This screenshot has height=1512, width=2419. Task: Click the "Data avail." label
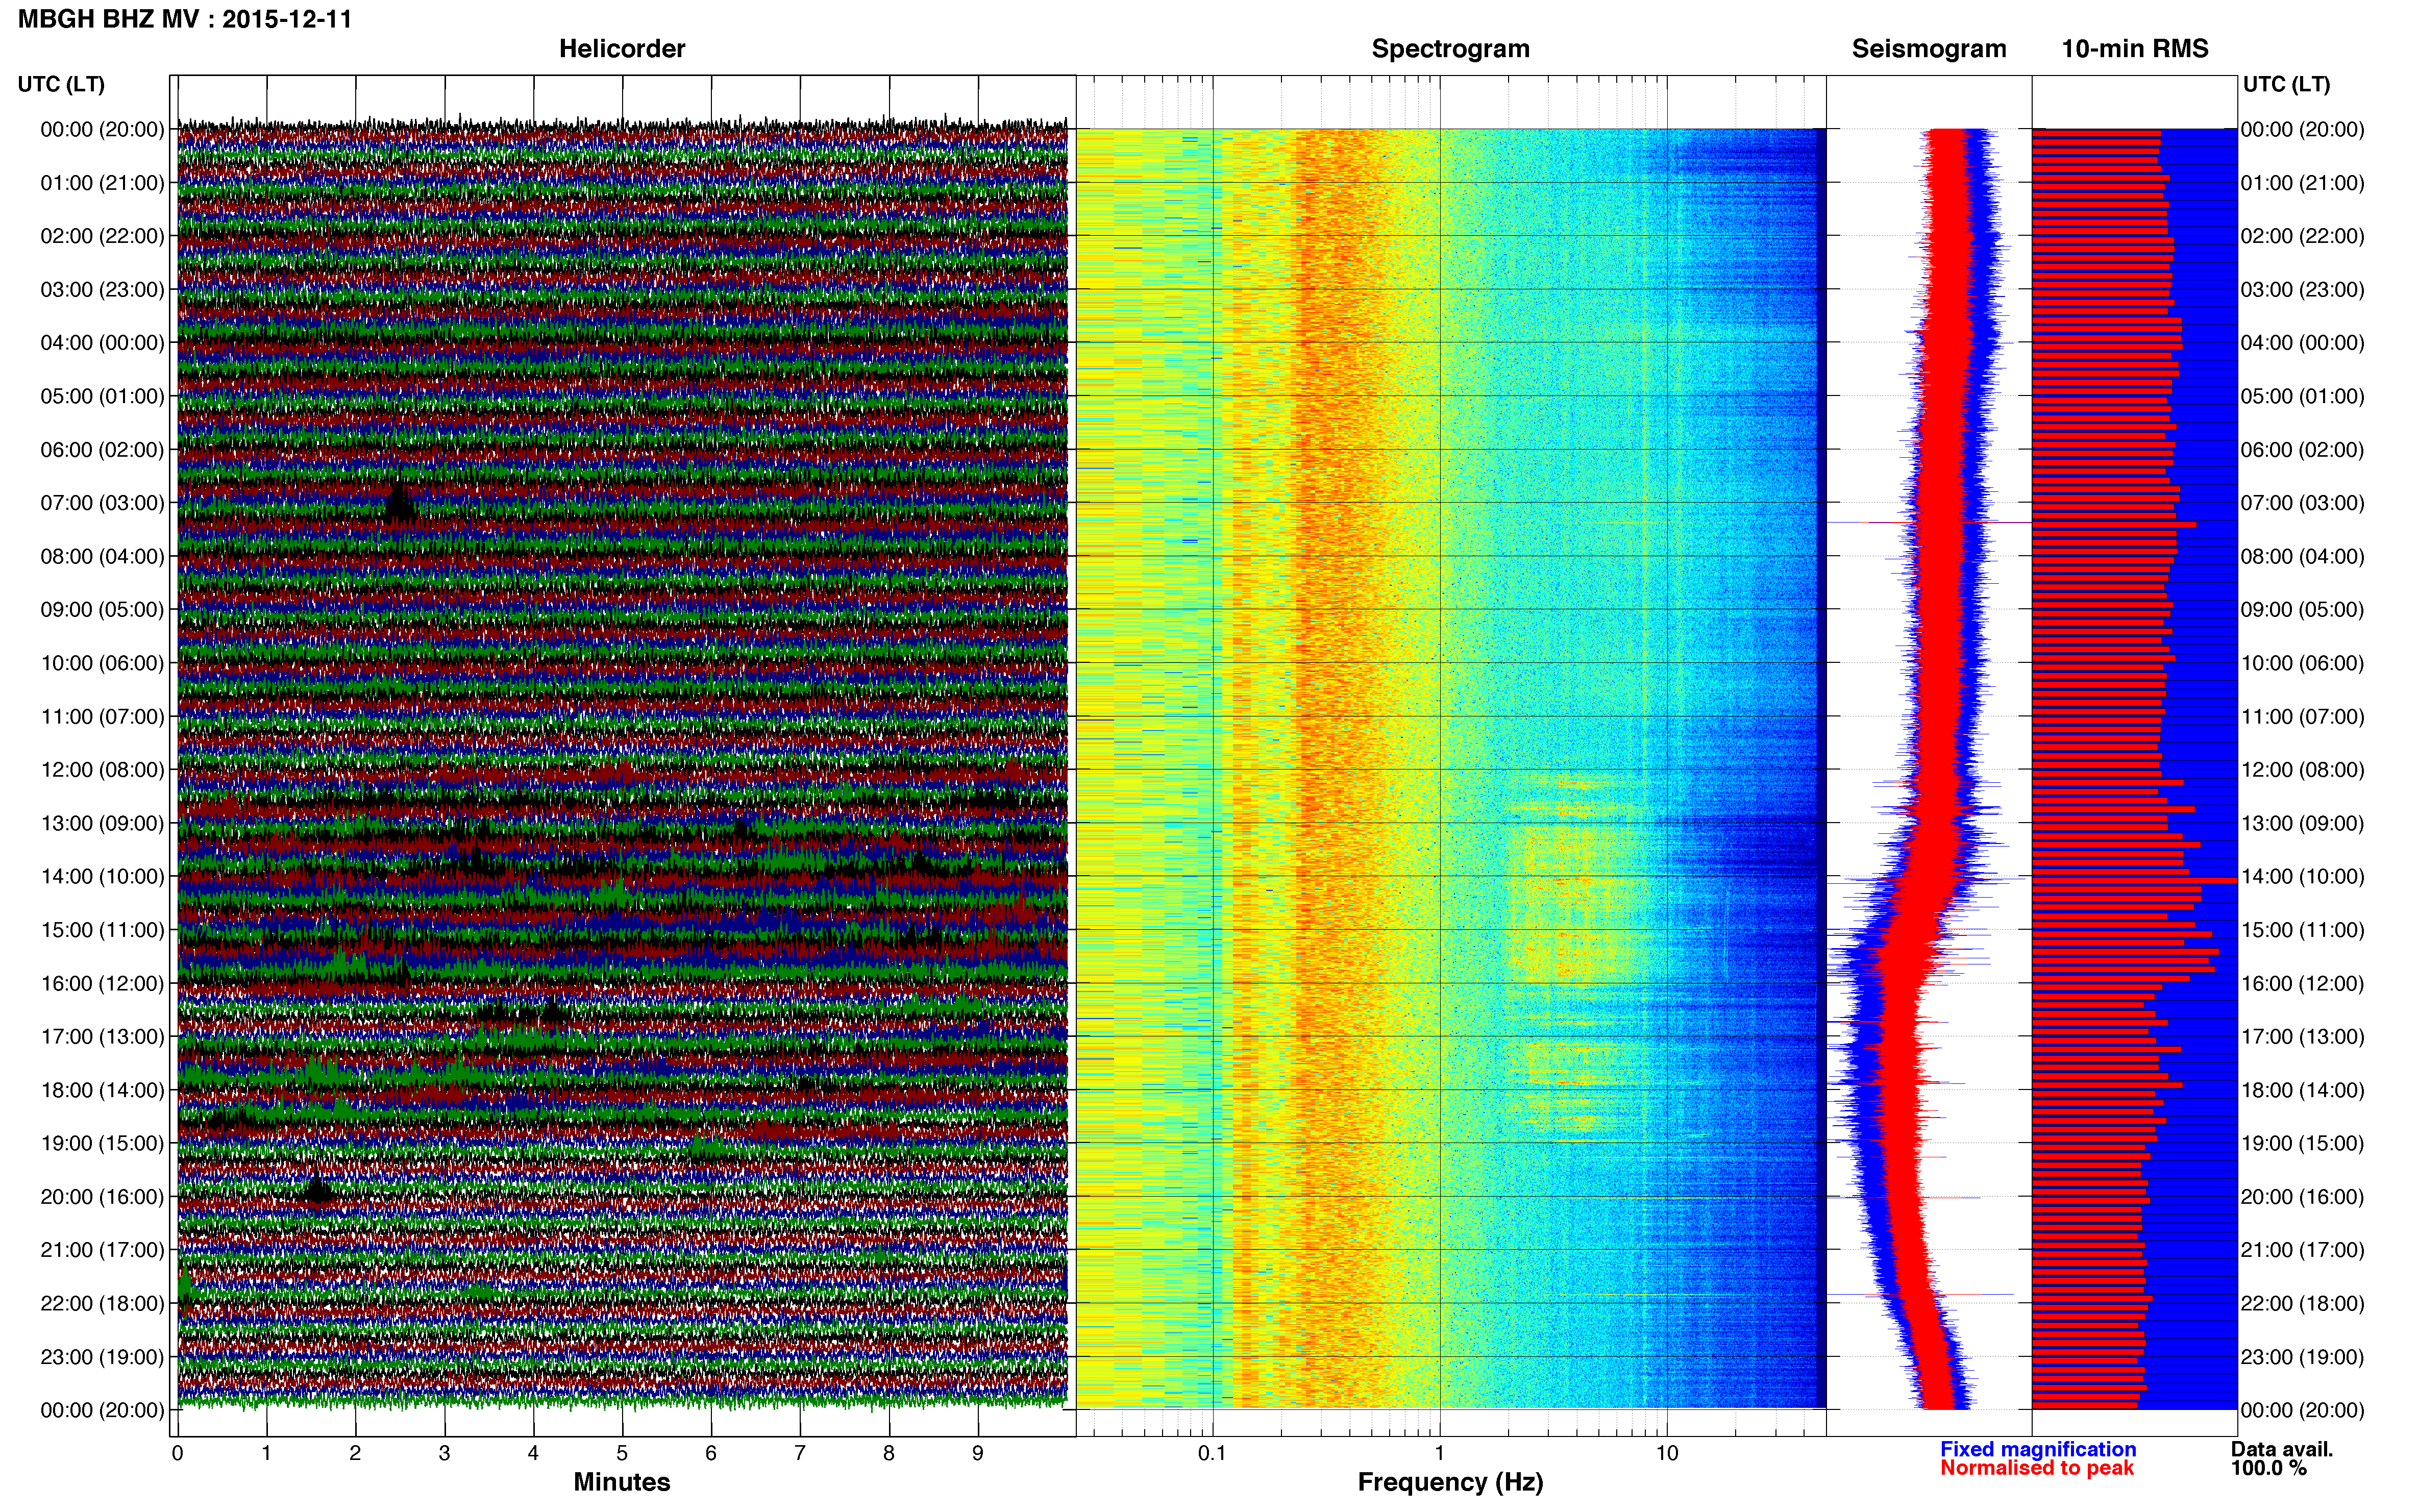pos(2282,1449)
